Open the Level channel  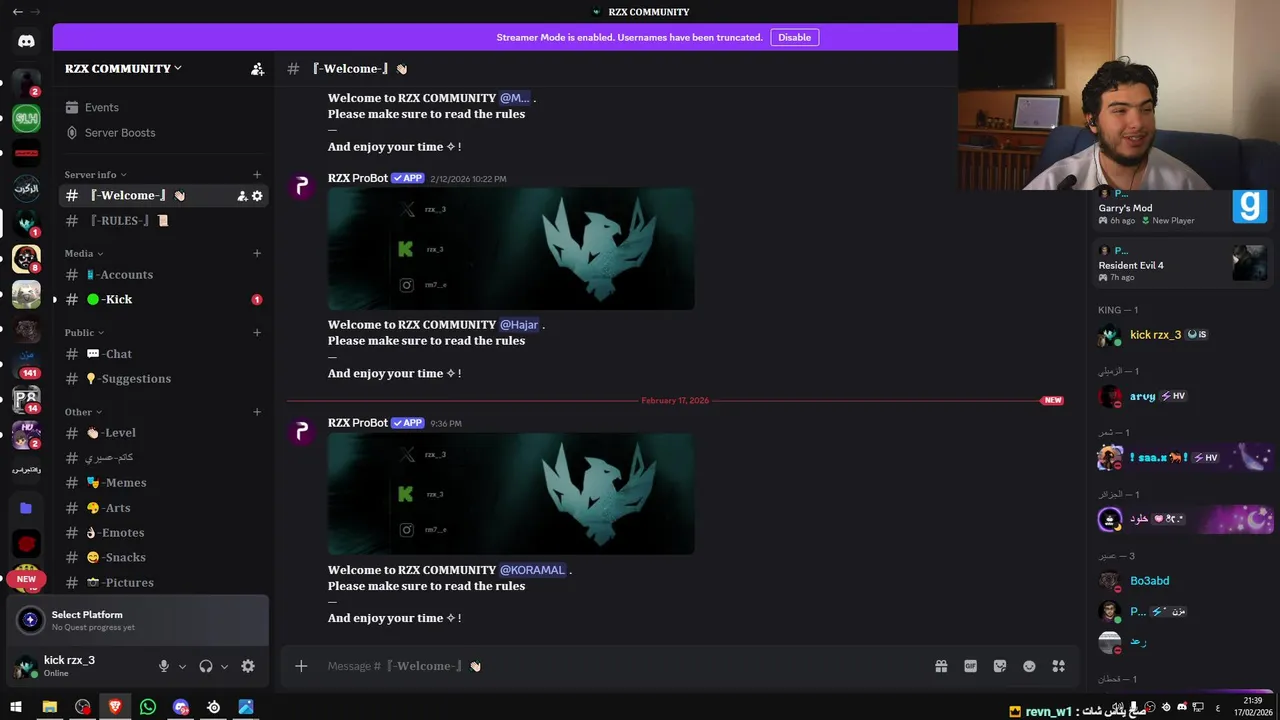pyautogui.click(x=164, y=433)
